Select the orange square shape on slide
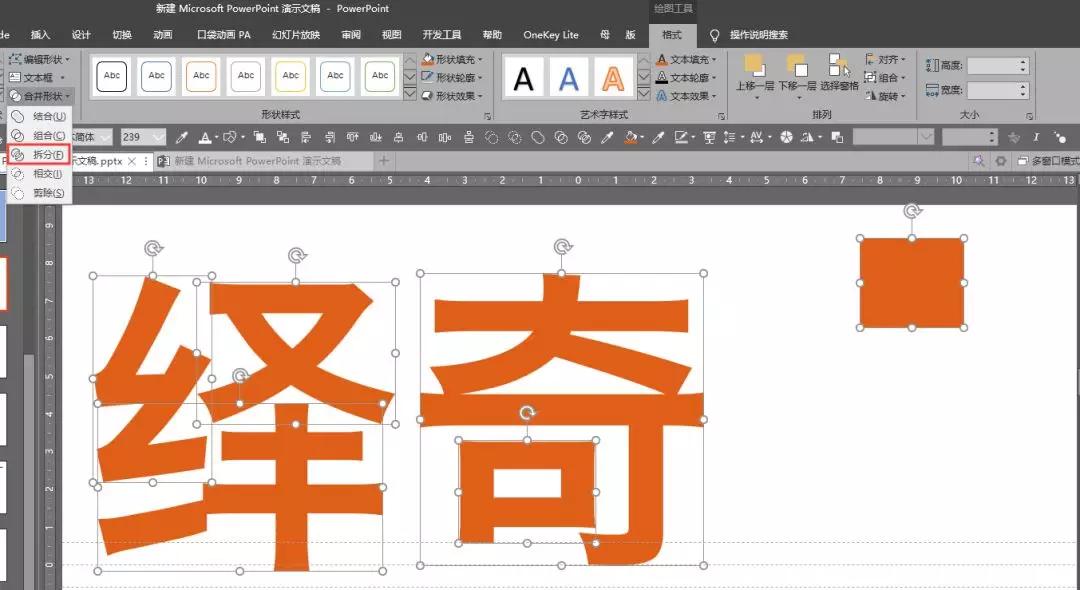This screenshot has height=590, width=1080. tap(912, 283)
